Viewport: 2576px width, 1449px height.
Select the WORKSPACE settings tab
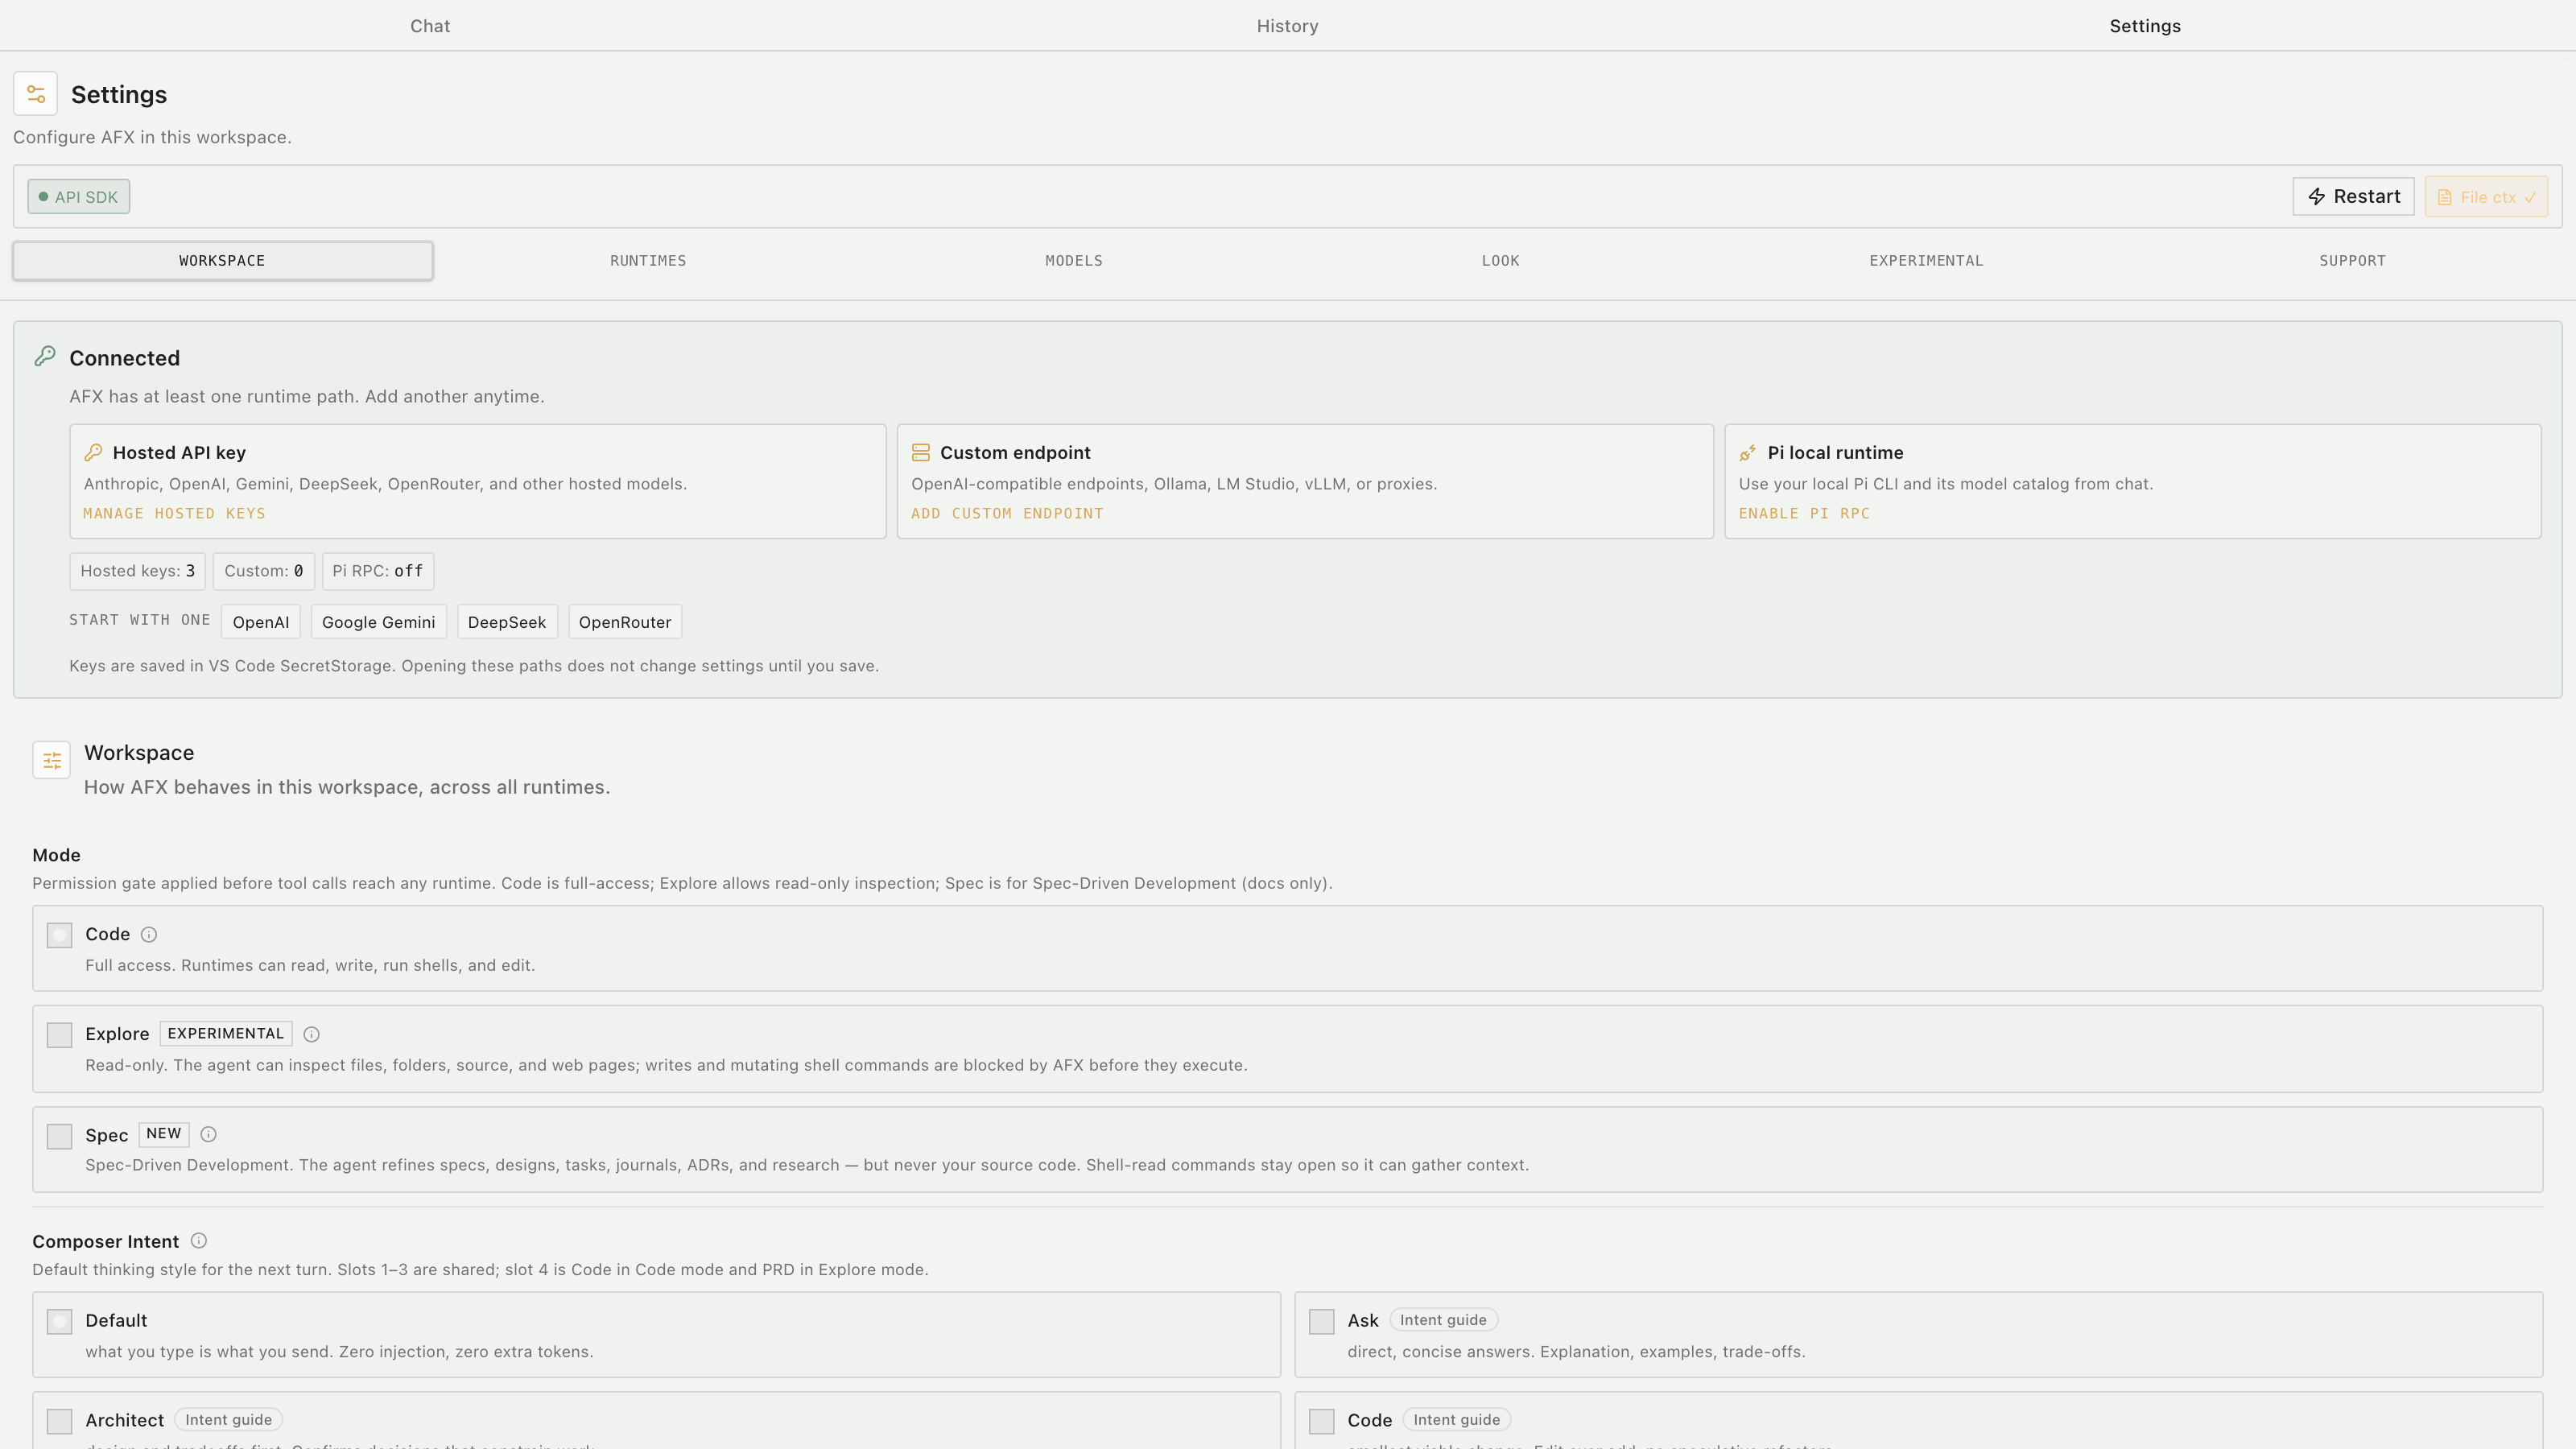222,261
